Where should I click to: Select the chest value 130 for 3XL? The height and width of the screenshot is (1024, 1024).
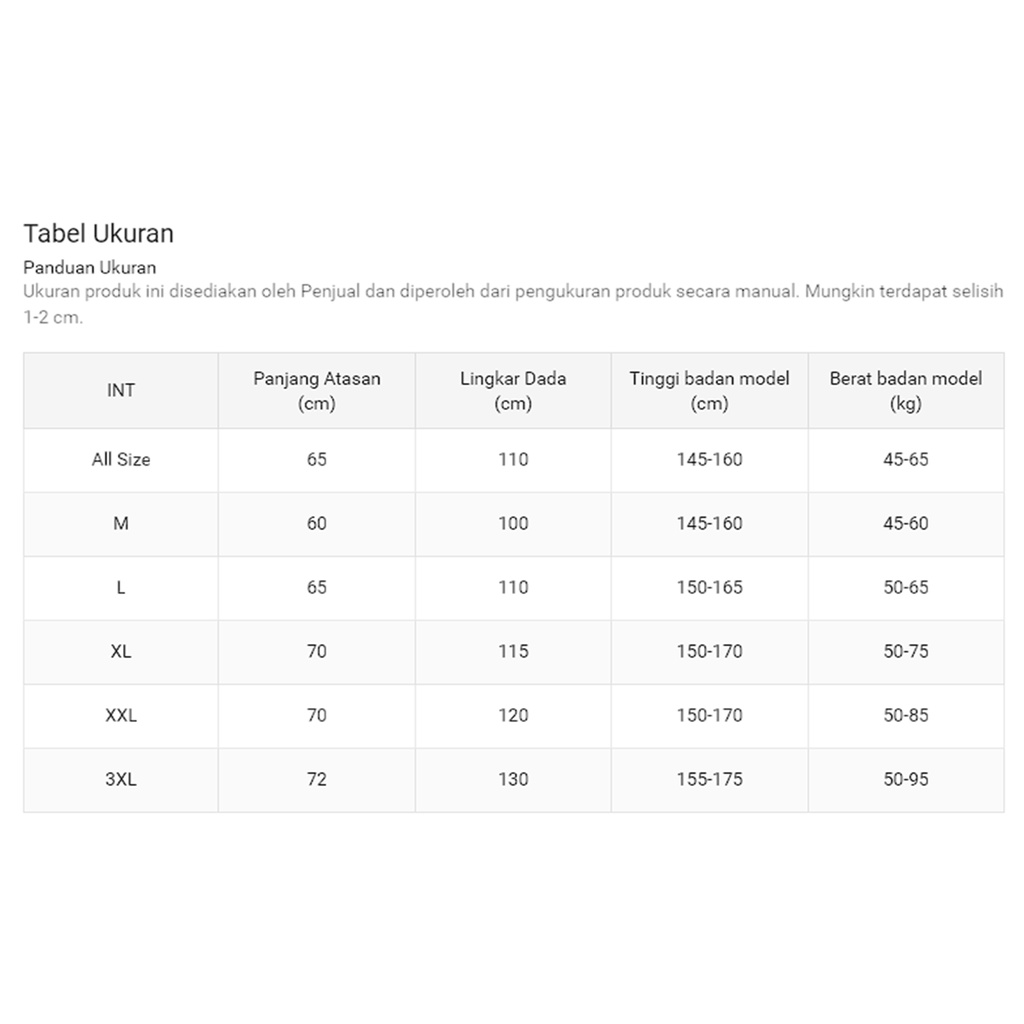(513, 780)
